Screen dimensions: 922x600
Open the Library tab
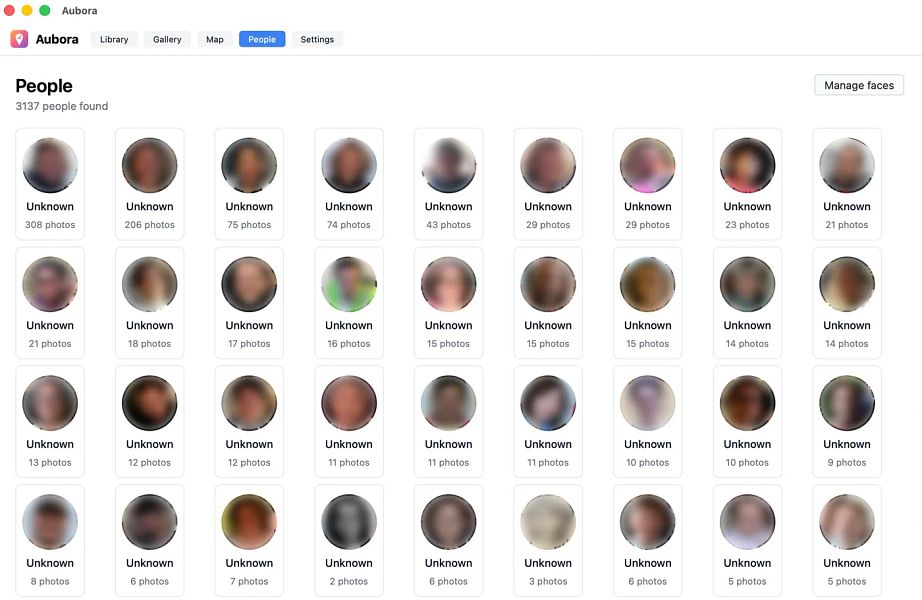114,39
